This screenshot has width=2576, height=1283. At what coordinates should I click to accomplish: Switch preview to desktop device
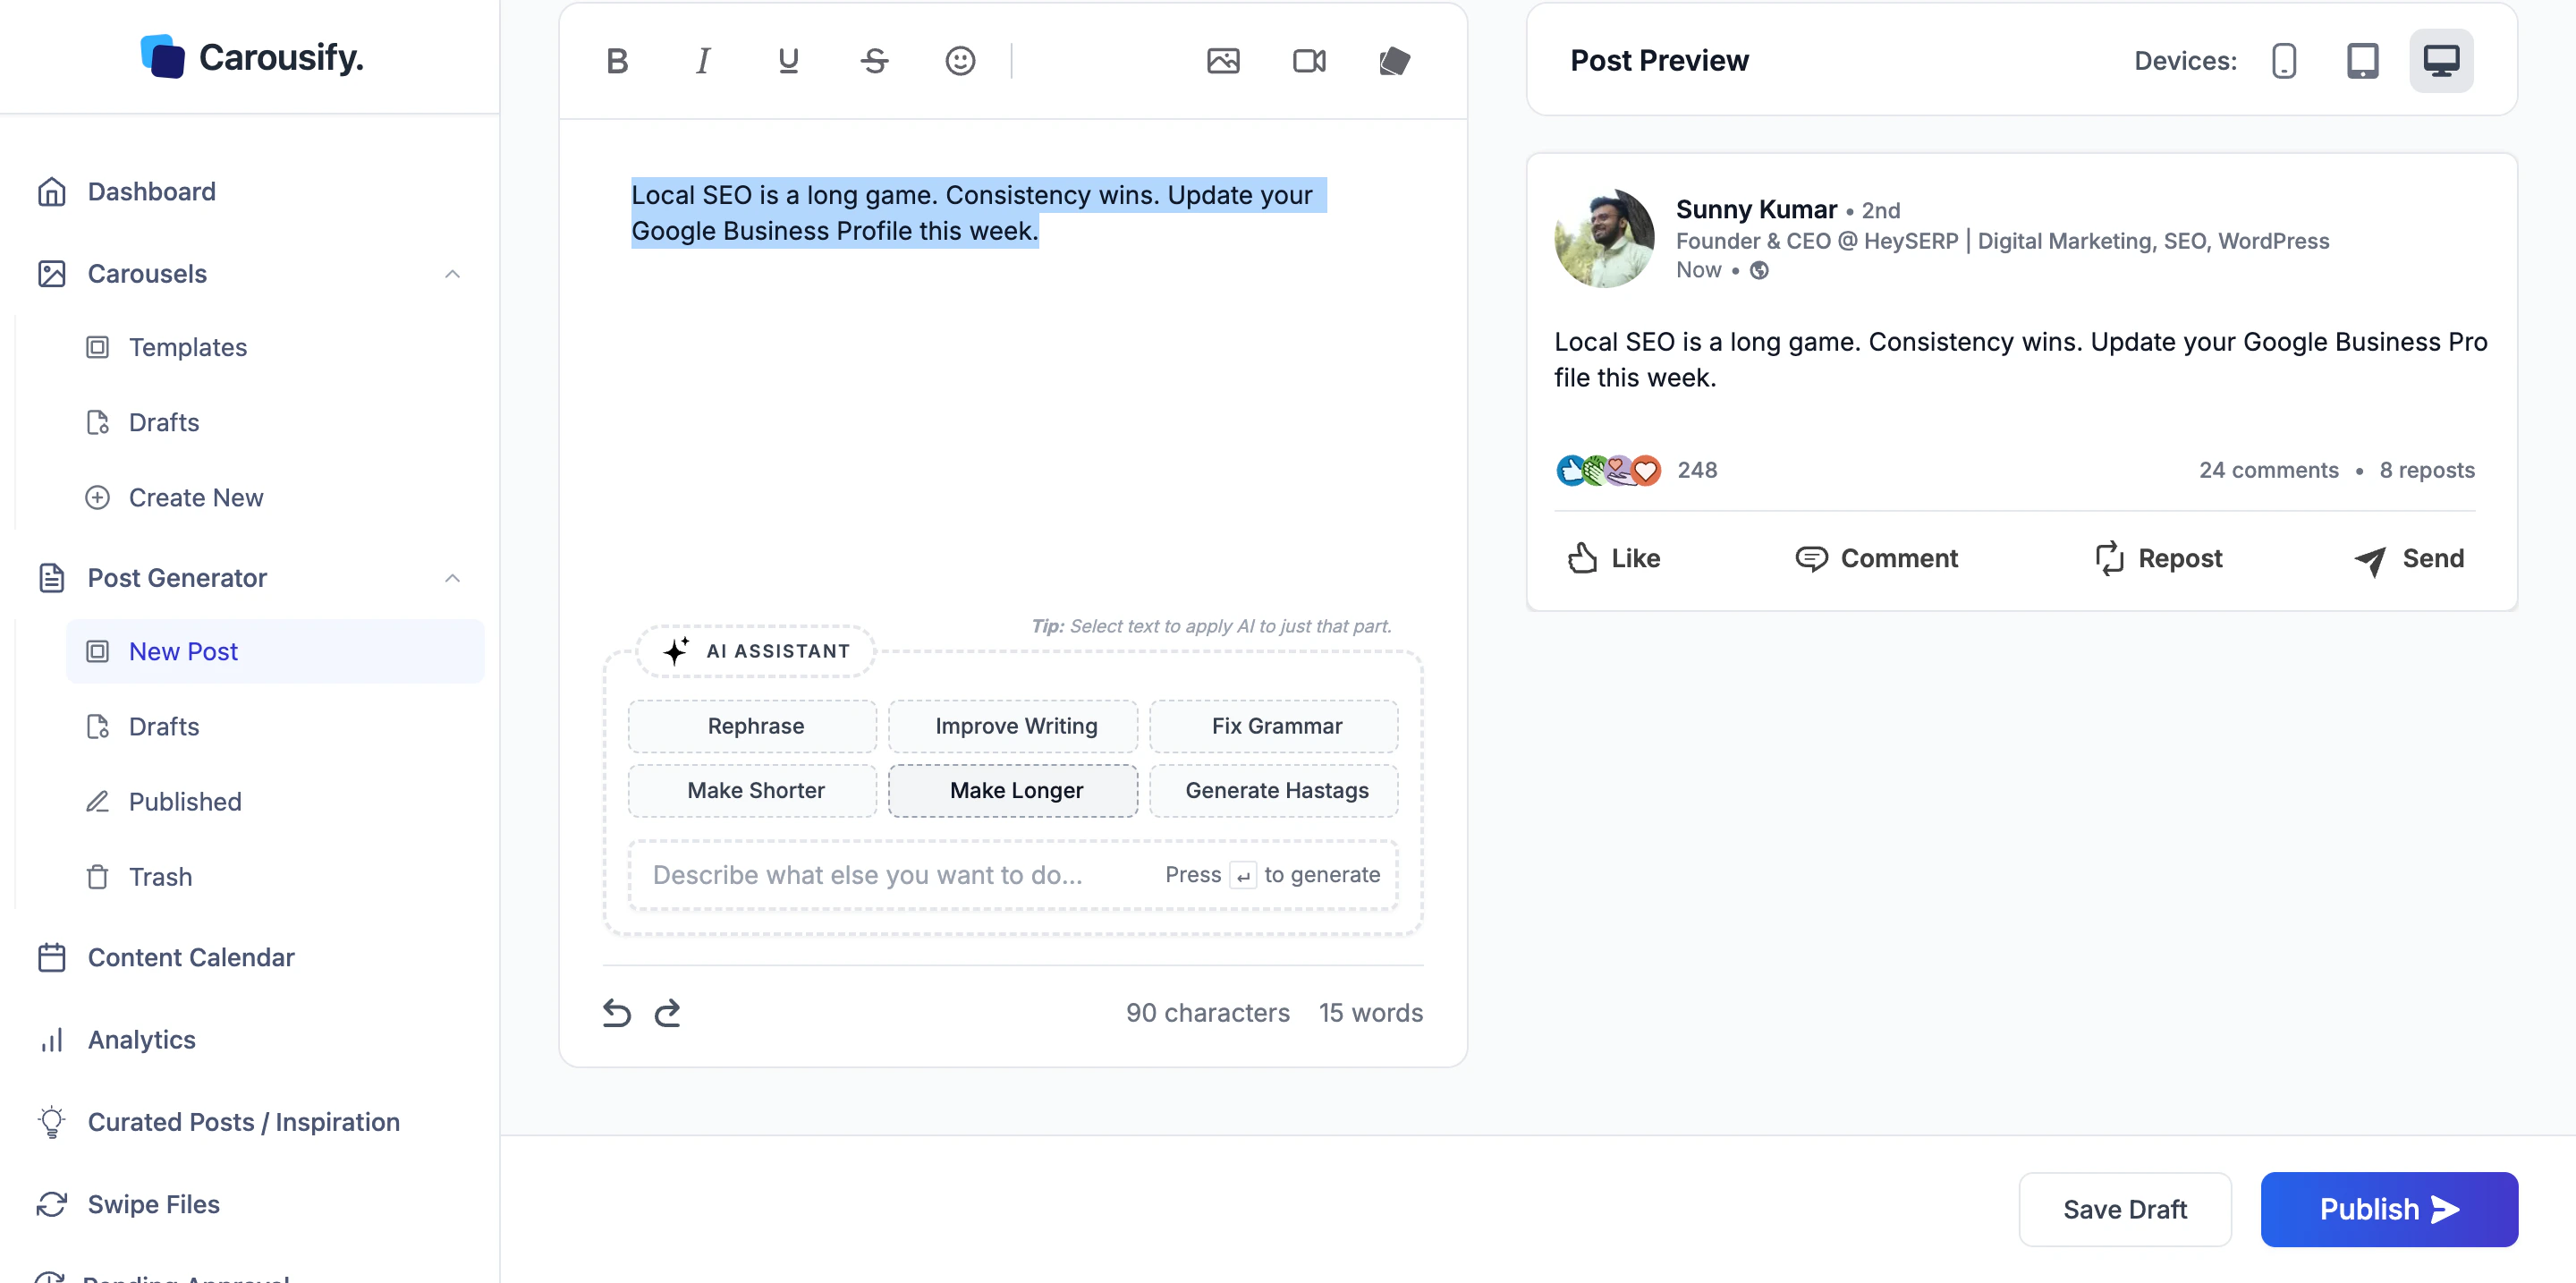tap(2441, 61)
